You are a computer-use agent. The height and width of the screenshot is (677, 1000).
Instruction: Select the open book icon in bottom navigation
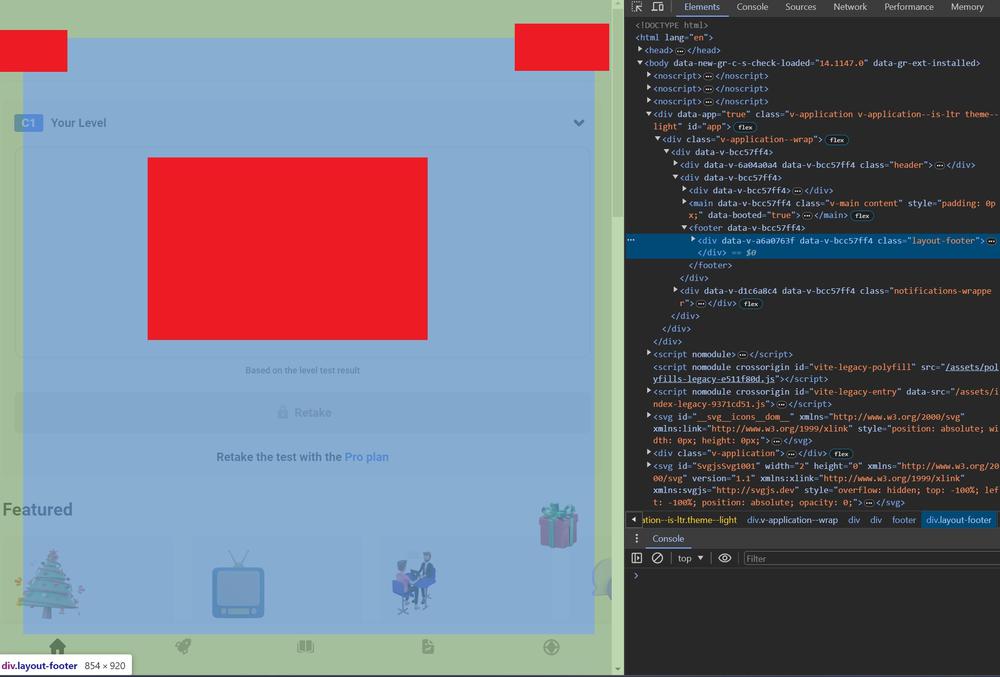click(x=305, y=647)
